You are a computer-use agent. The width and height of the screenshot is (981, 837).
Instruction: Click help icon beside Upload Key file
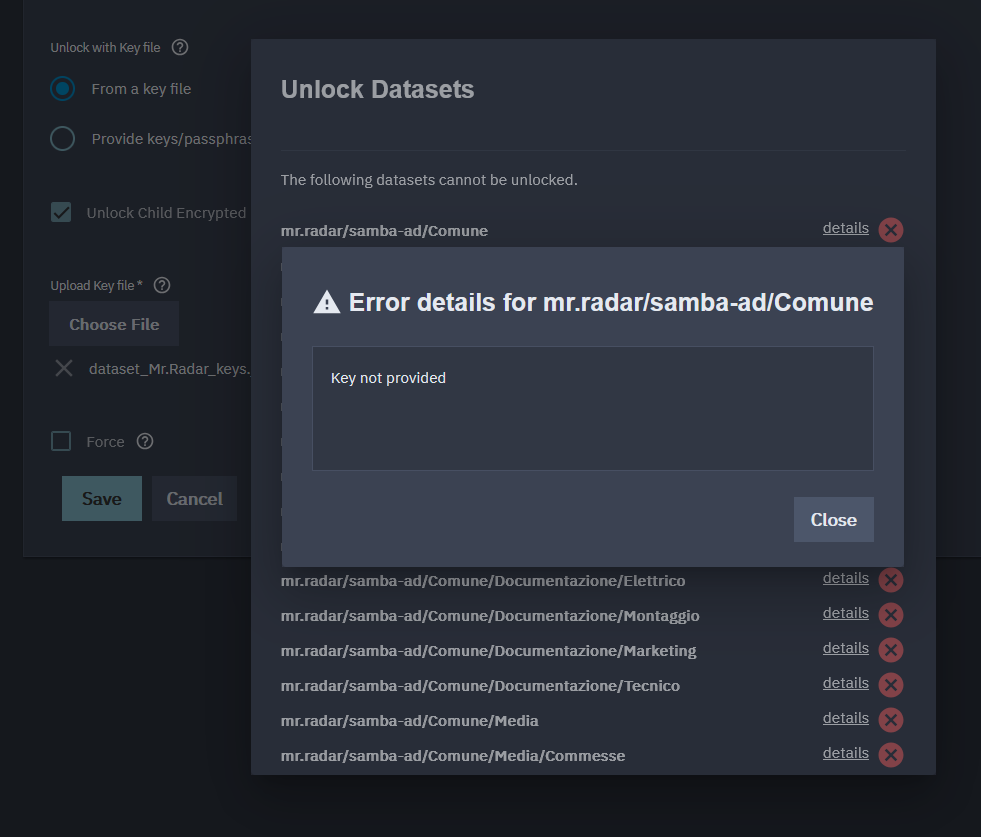(162, 285)
